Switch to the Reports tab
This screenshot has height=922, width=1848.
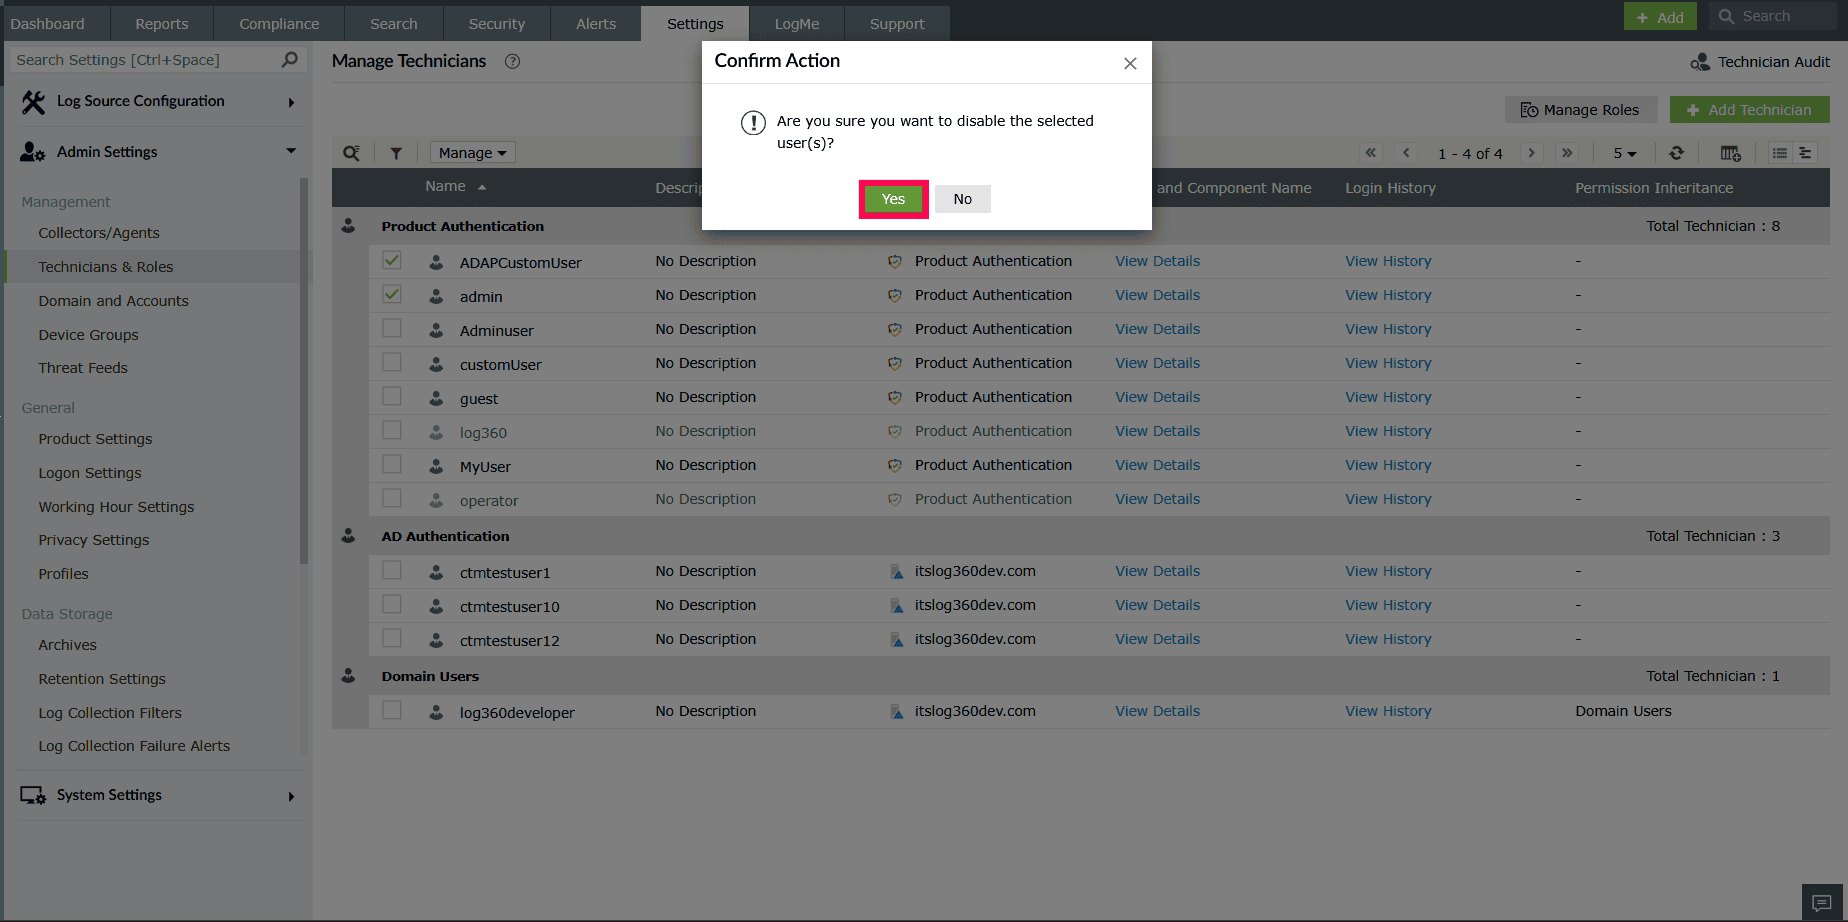tap(162, 23)
